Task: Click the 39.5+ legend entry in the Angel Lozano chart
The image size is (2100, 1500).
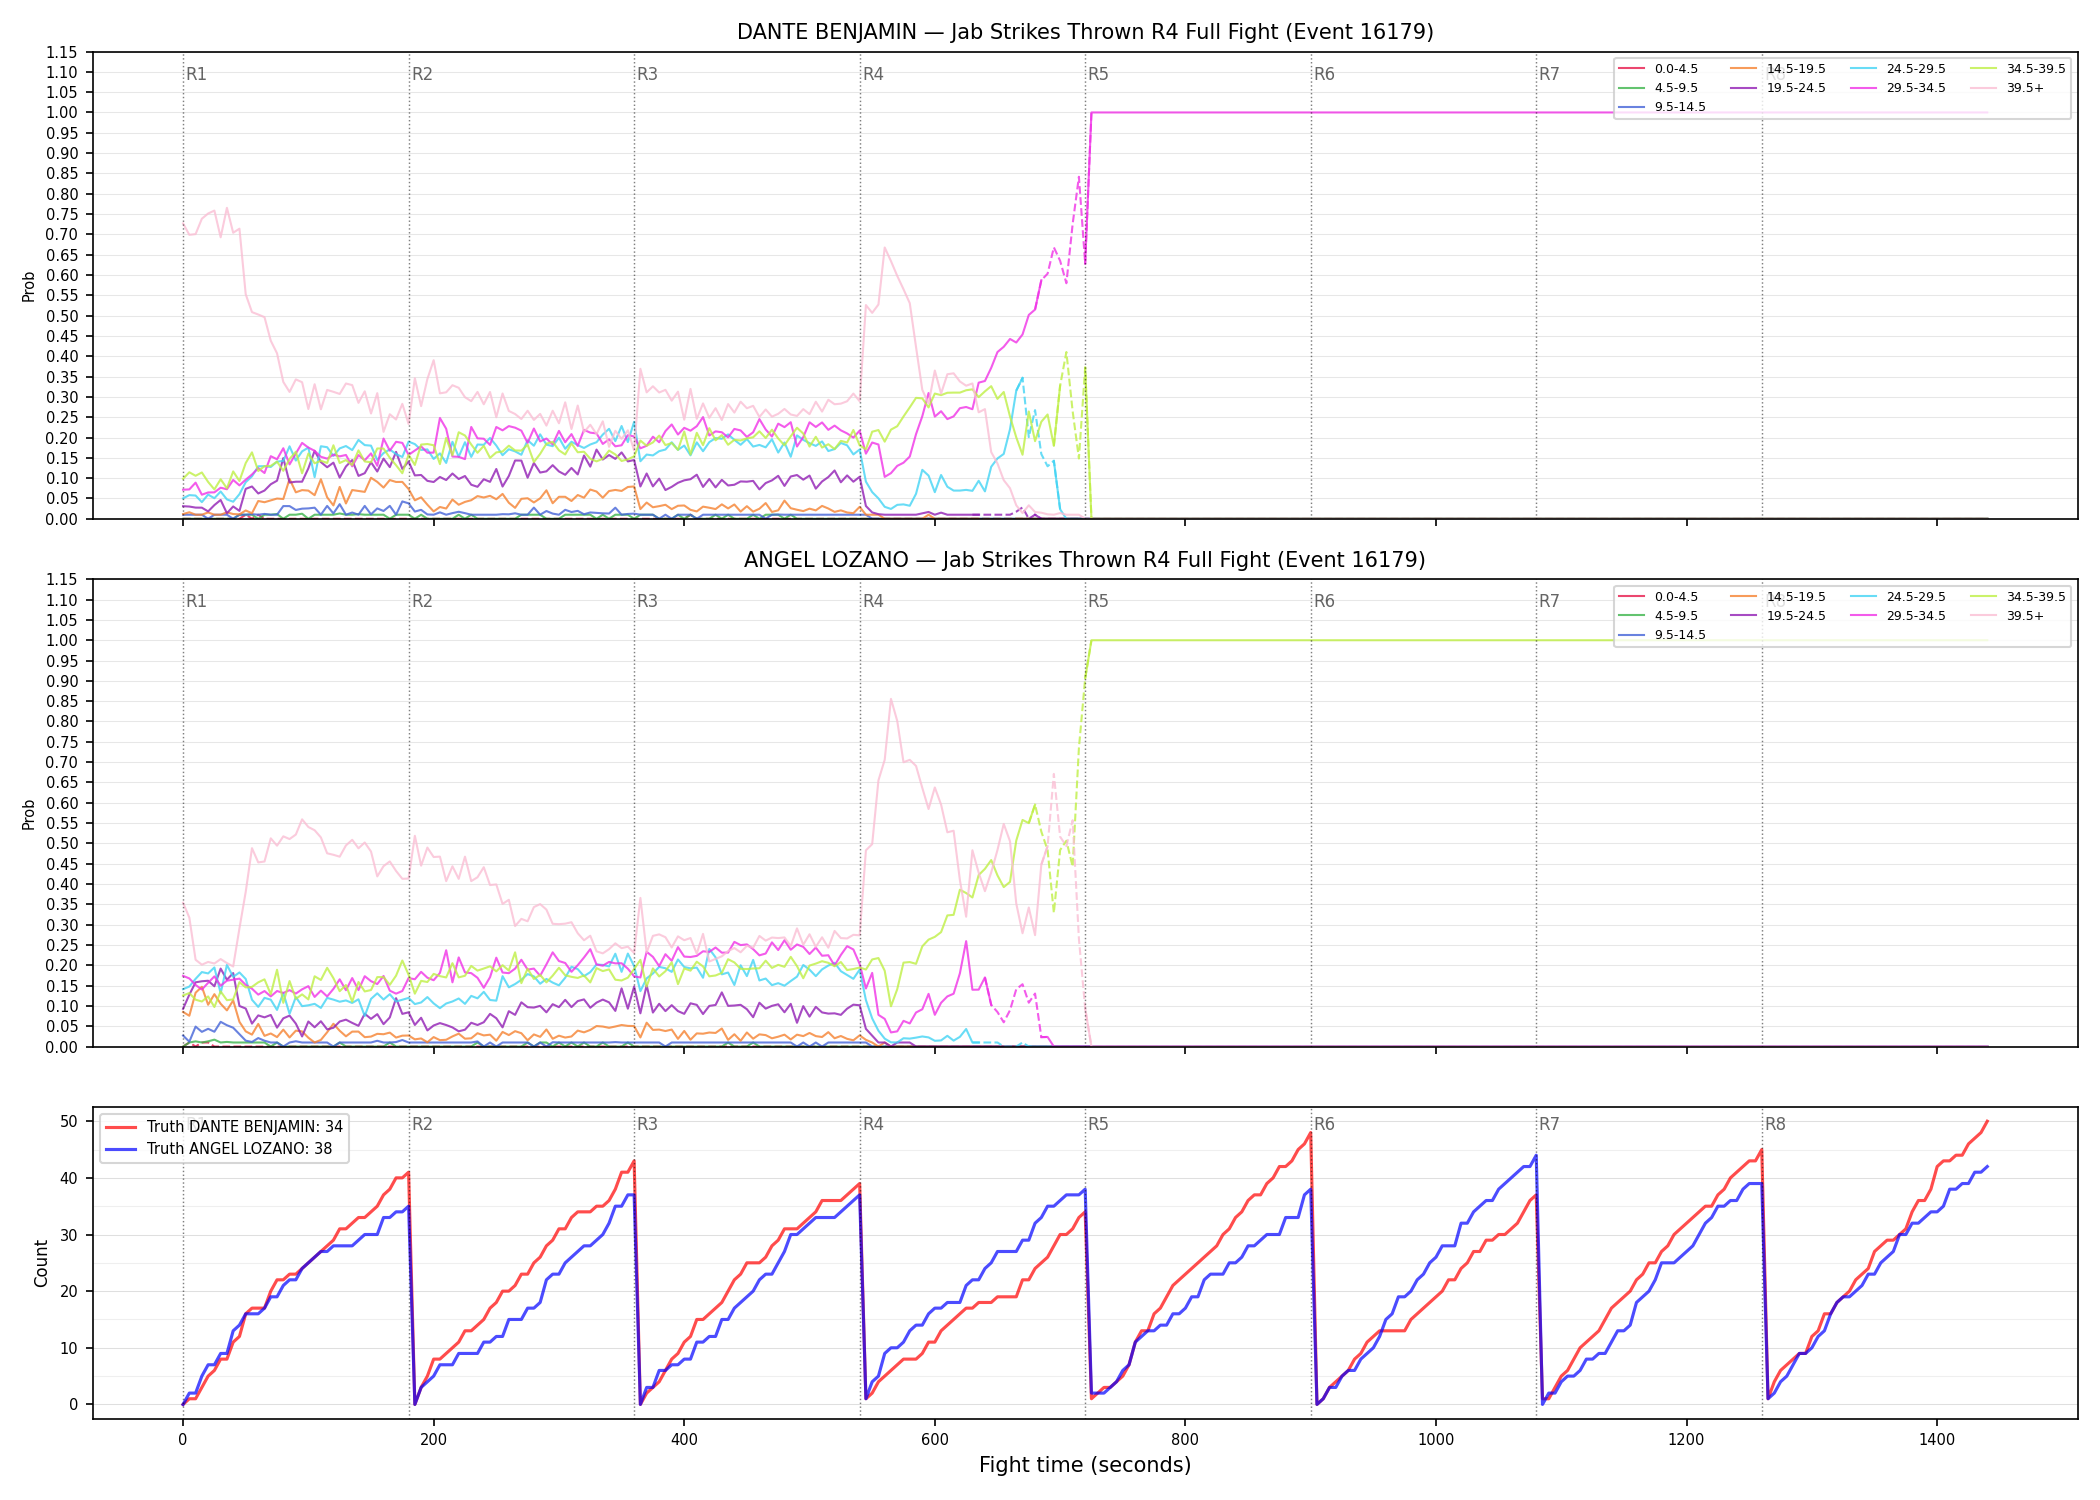Action: click(x=2008, y=616)
